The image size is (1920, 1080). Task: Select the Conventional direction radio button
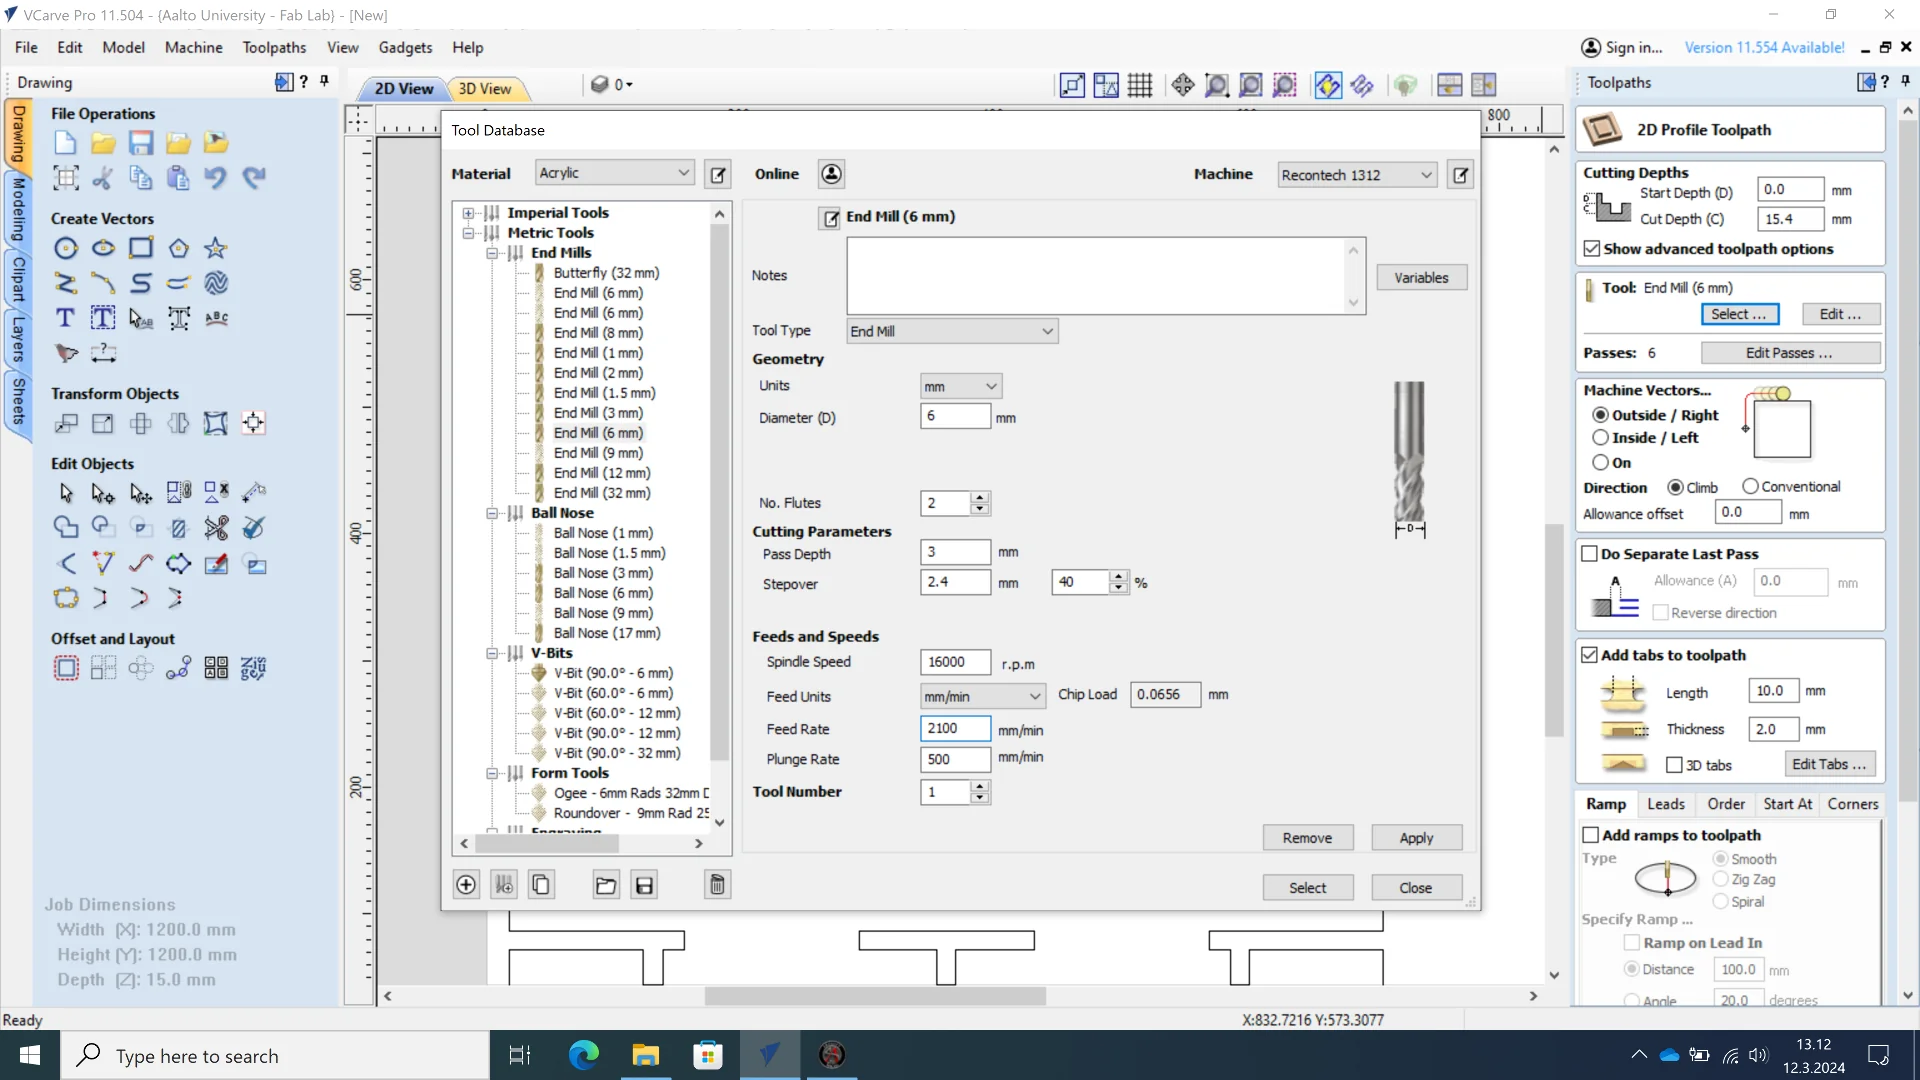click(1750, 487)
